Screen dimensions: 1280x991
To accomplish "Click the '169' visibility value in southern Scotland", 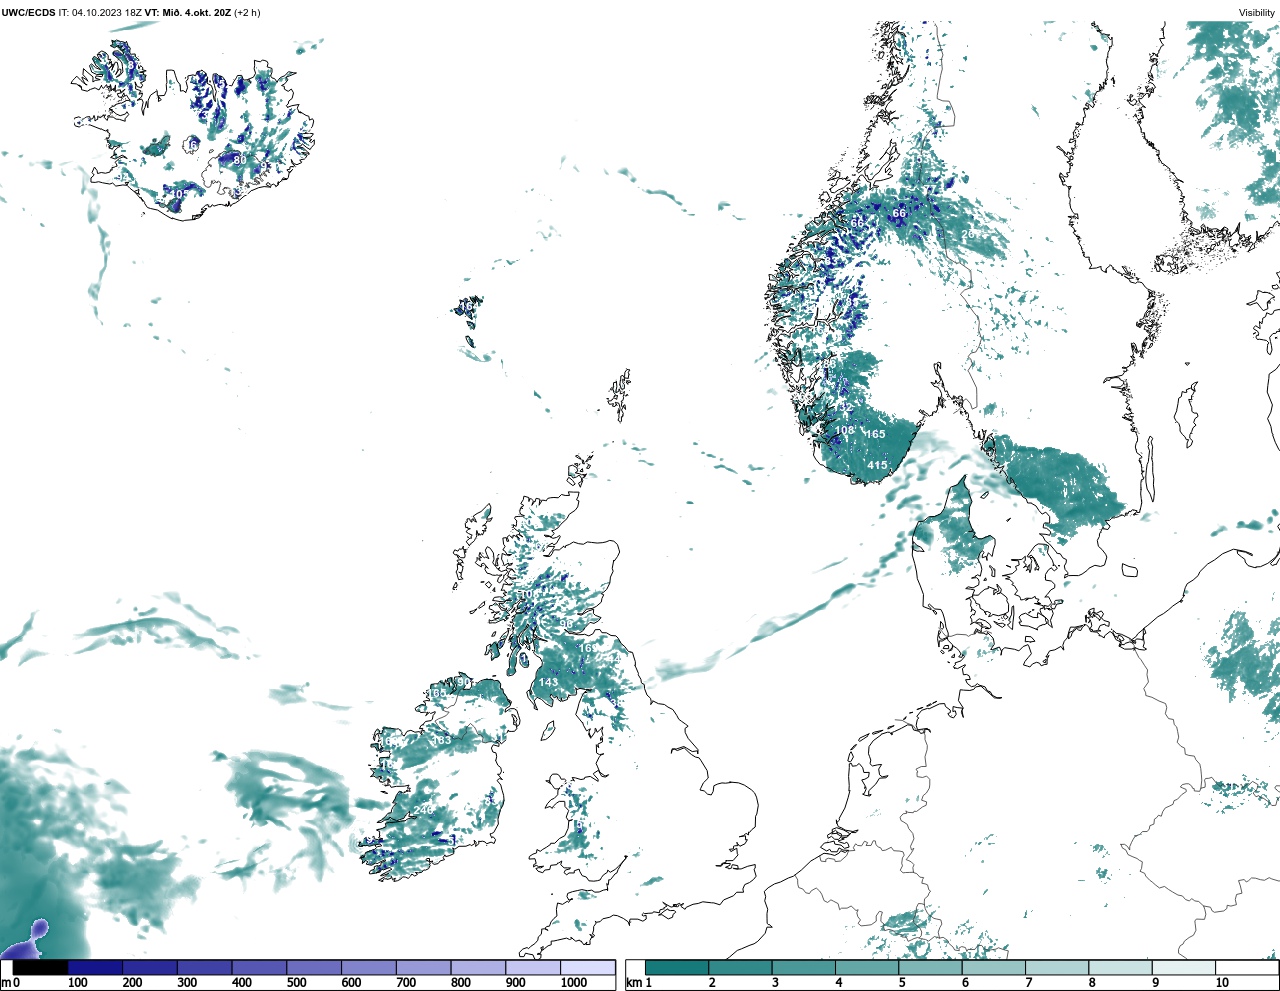I will point(588,649).
